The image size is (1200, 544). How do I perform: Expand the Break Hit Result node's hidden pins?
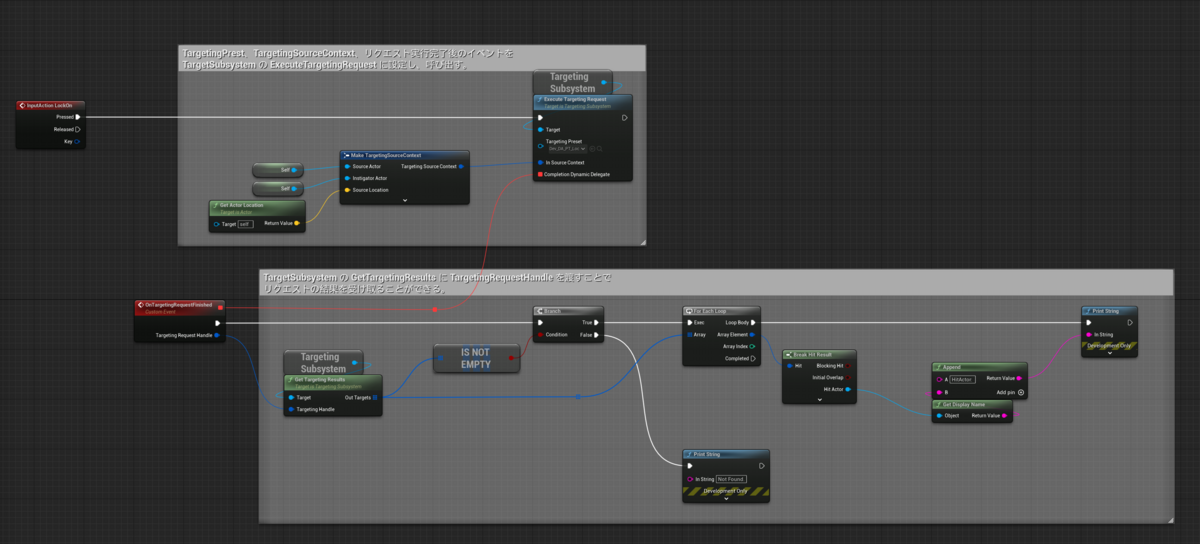[819, 399]
